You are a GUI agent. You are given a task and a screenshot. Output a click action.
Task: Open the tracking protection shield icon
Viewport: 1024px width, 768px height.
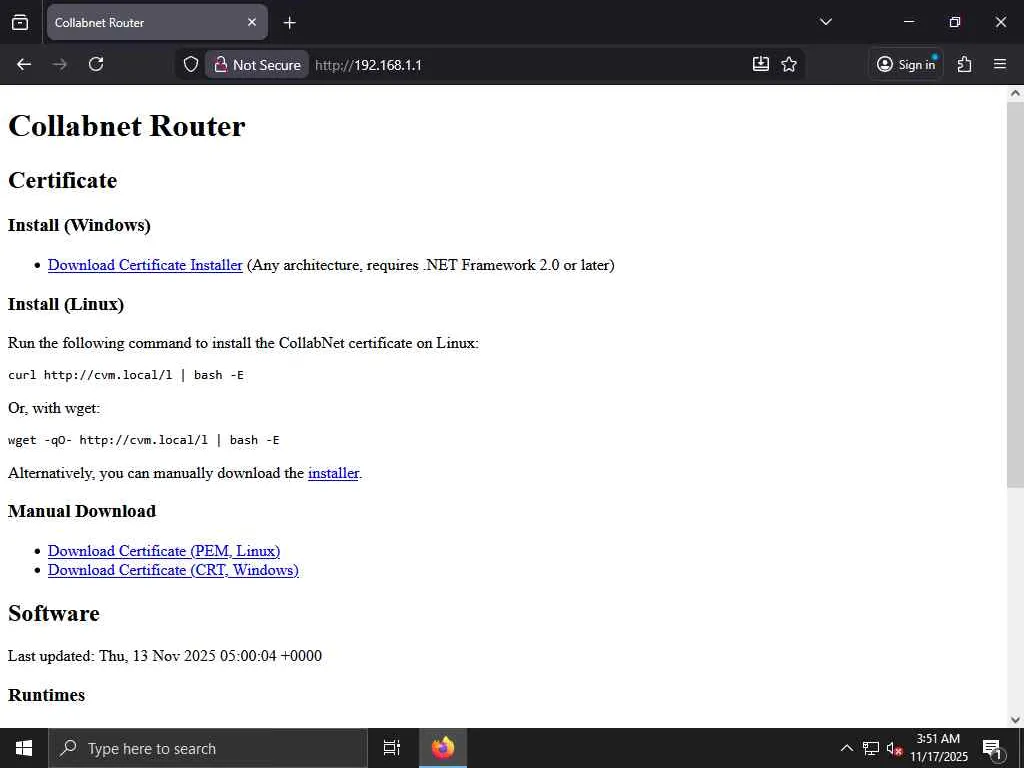(190, 64)
